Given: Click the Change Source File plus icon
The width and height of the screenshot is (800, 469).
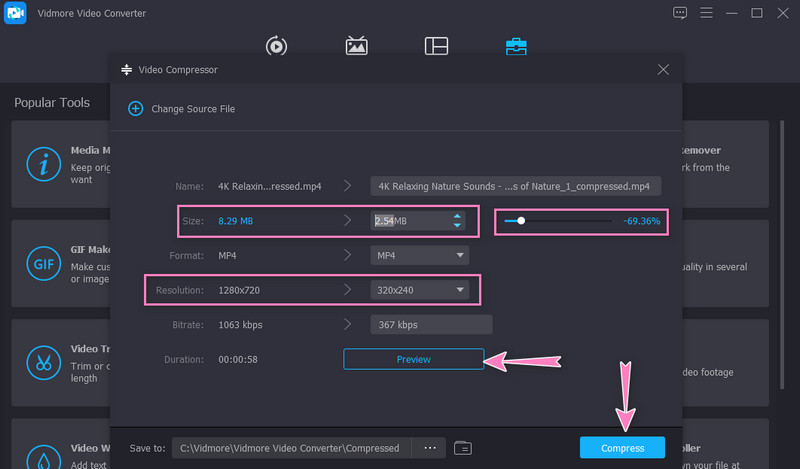Looking at the screenshot, I should click(135, 108).
